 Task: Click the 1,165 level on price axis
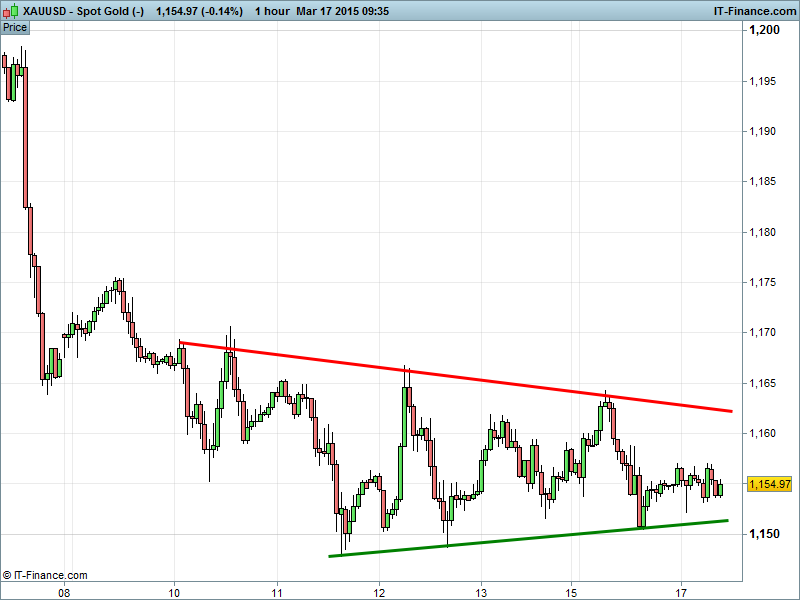pyautogui.click(x=765, y=383)
